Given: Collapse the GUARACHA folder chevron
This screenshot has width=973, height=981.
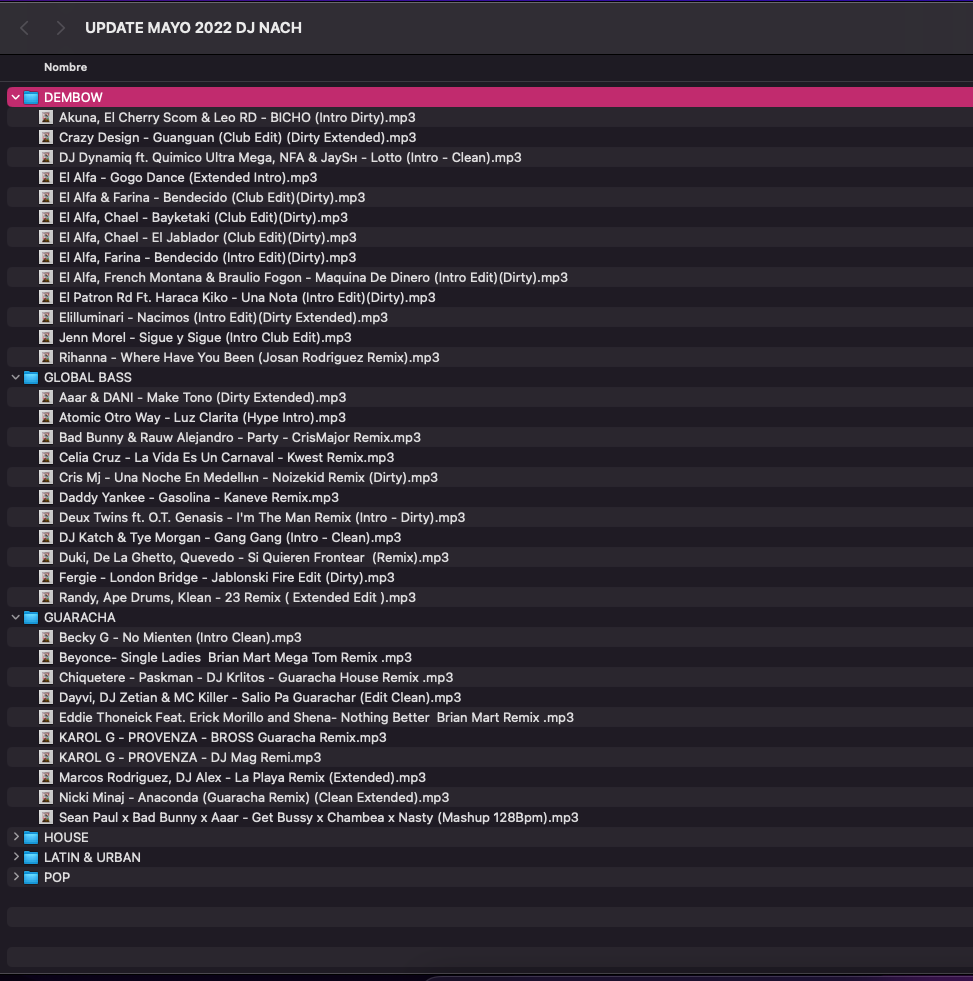Looking at the screenshot, I should pyautogui.click(x=16, y=618).
